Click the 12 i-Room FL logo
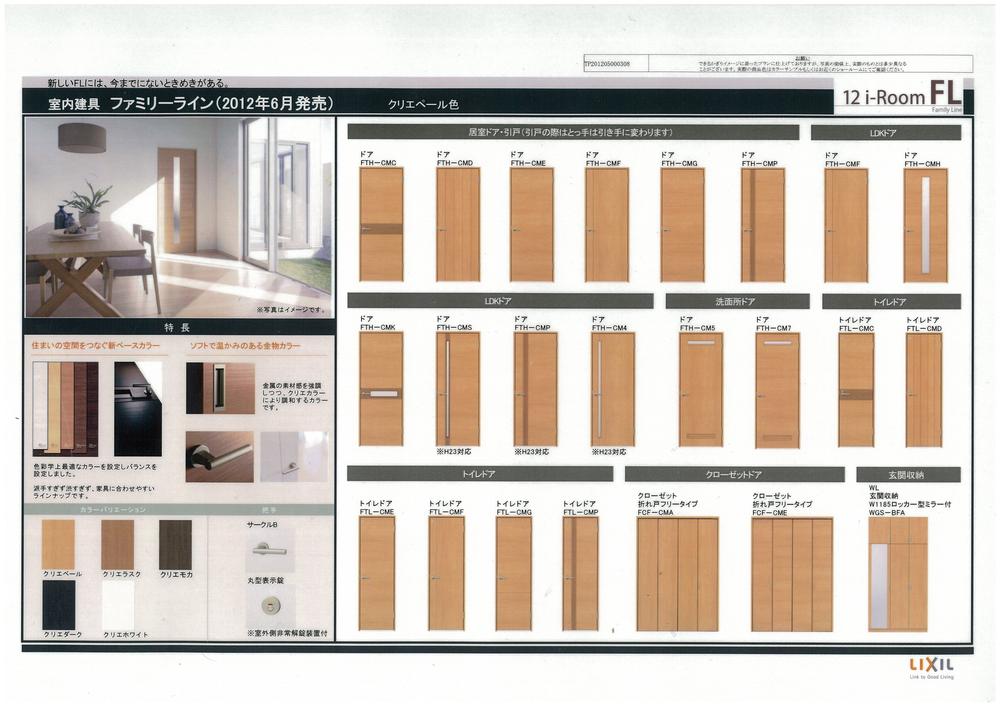The width and height of the screenshot is (1000, 707). click(x=902, y=96)
